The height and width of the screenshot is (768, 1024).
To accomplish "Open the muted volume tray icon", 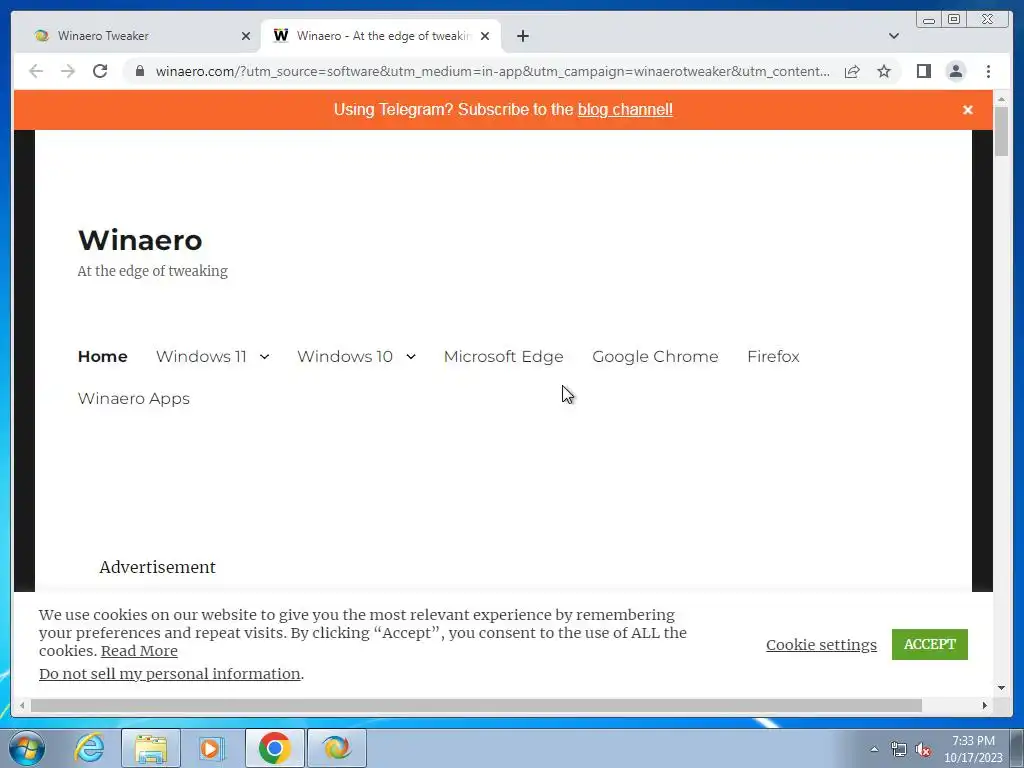I will (923, 749).
